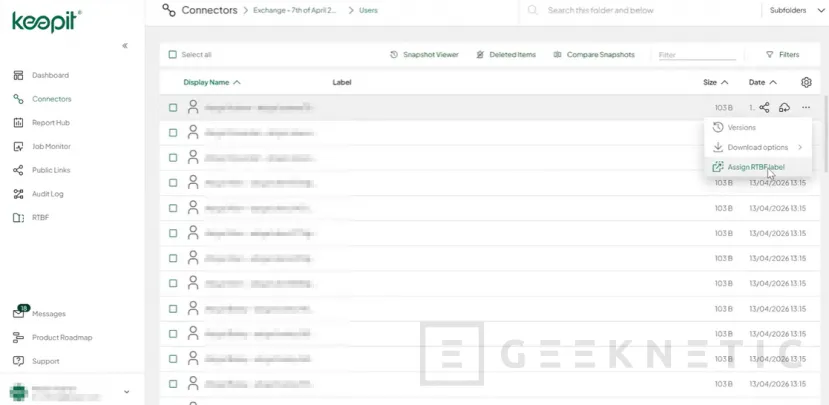Open the Dashboard page from the sidebar
The height and width of the screenshot is (405, 829).
42,75
